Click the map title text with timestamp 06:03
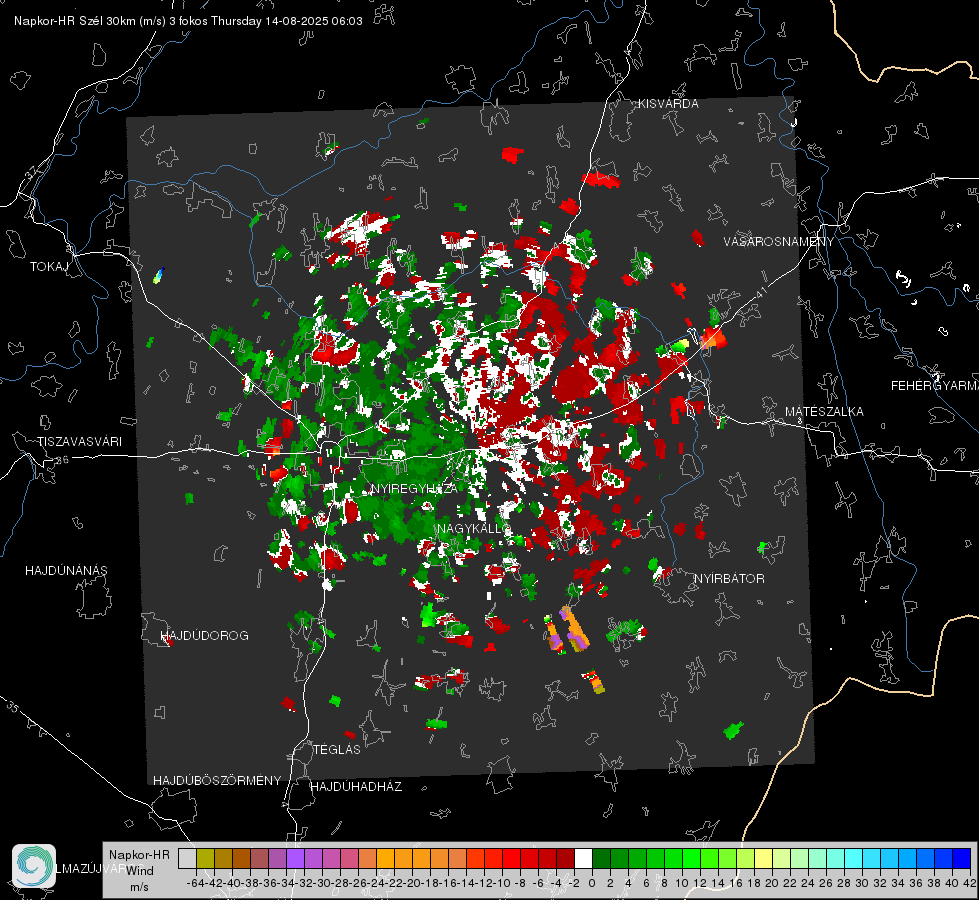This screenshot has width=979, height=900. point(188,21)
